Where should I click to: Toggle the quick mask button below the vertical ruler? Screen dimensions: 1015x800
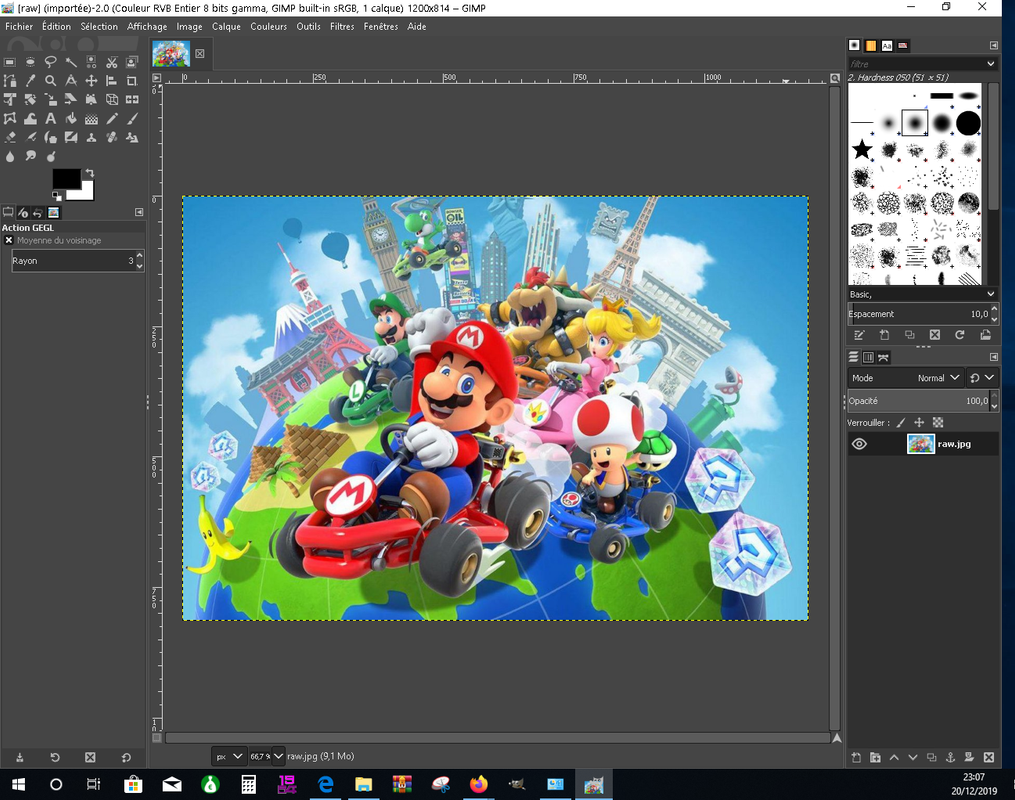(x=157, y=737)
